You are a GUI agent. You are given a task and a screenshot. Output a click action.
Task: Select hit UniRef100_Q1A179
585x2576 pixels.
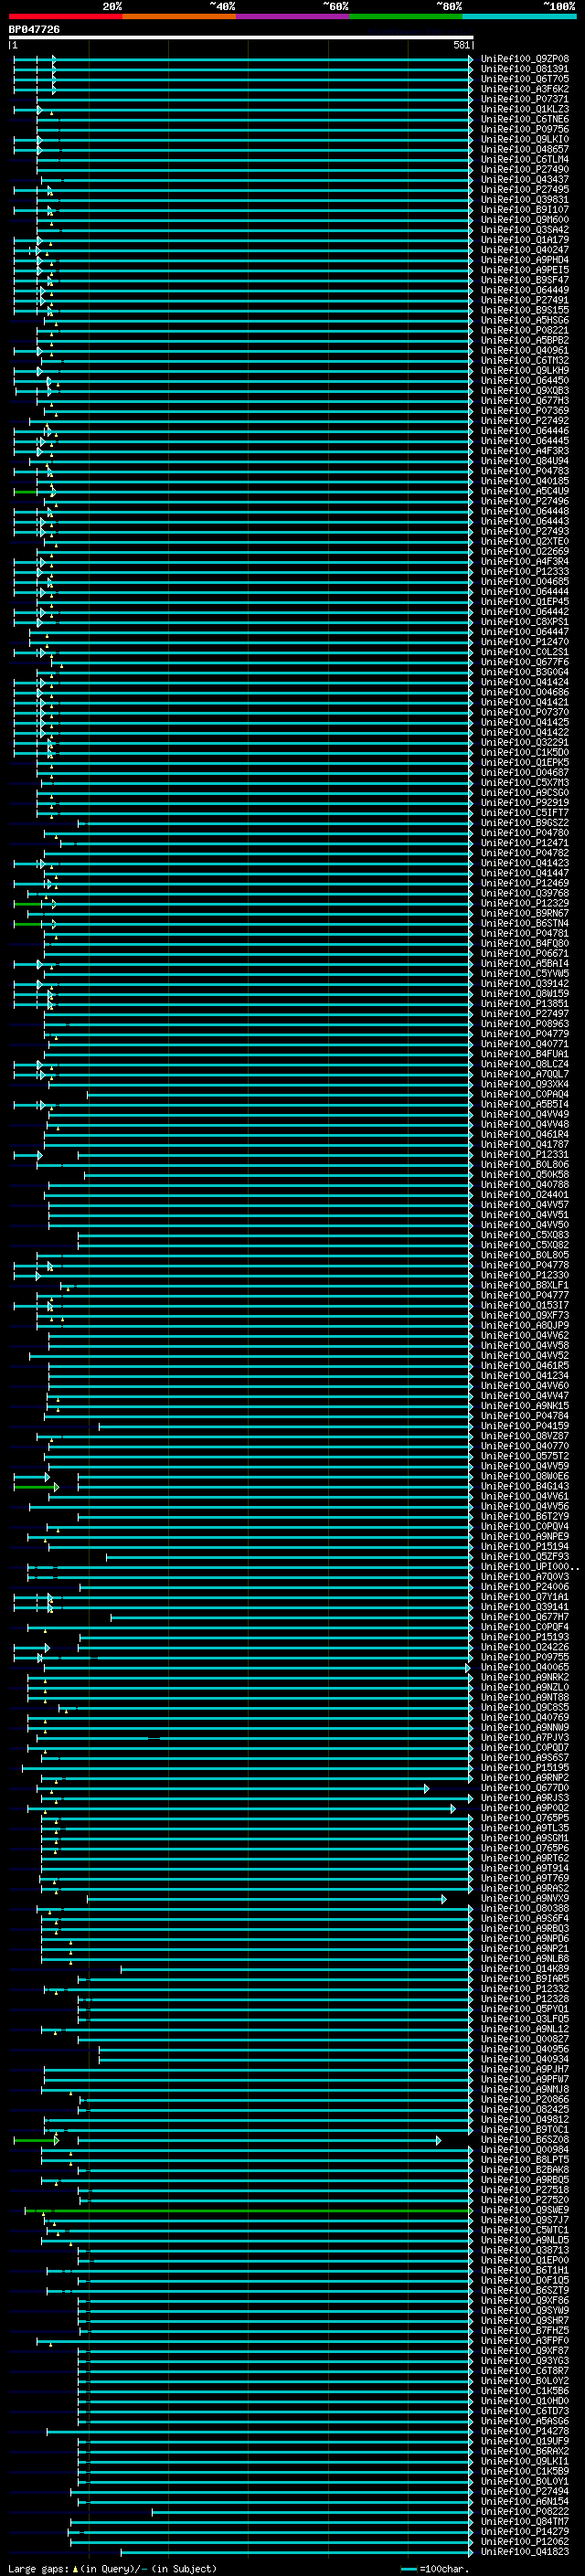pyautogui.click(x=525, y=240)
